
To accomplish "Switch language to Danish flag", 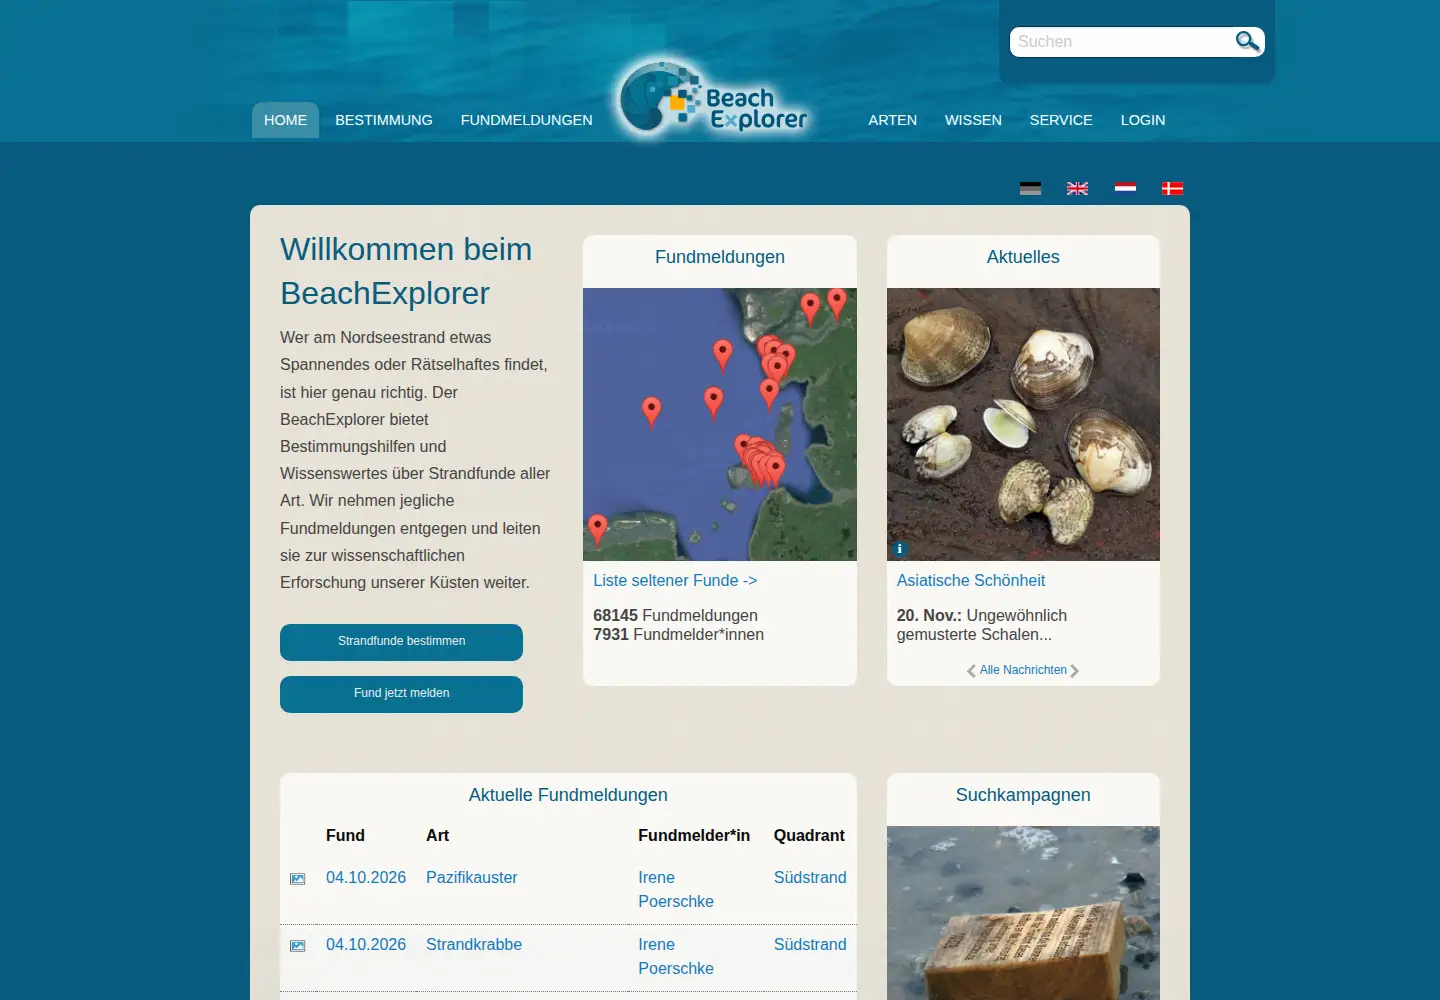I will [x=1172, y=188].
